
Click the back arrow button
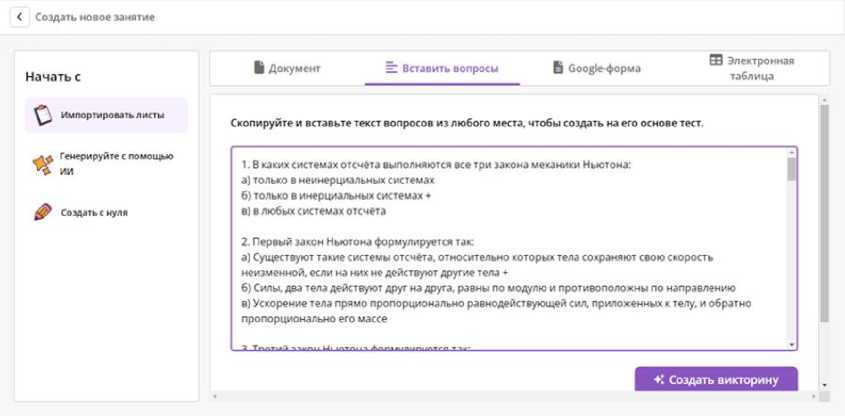pyautogui.click(x=19, y=17)
